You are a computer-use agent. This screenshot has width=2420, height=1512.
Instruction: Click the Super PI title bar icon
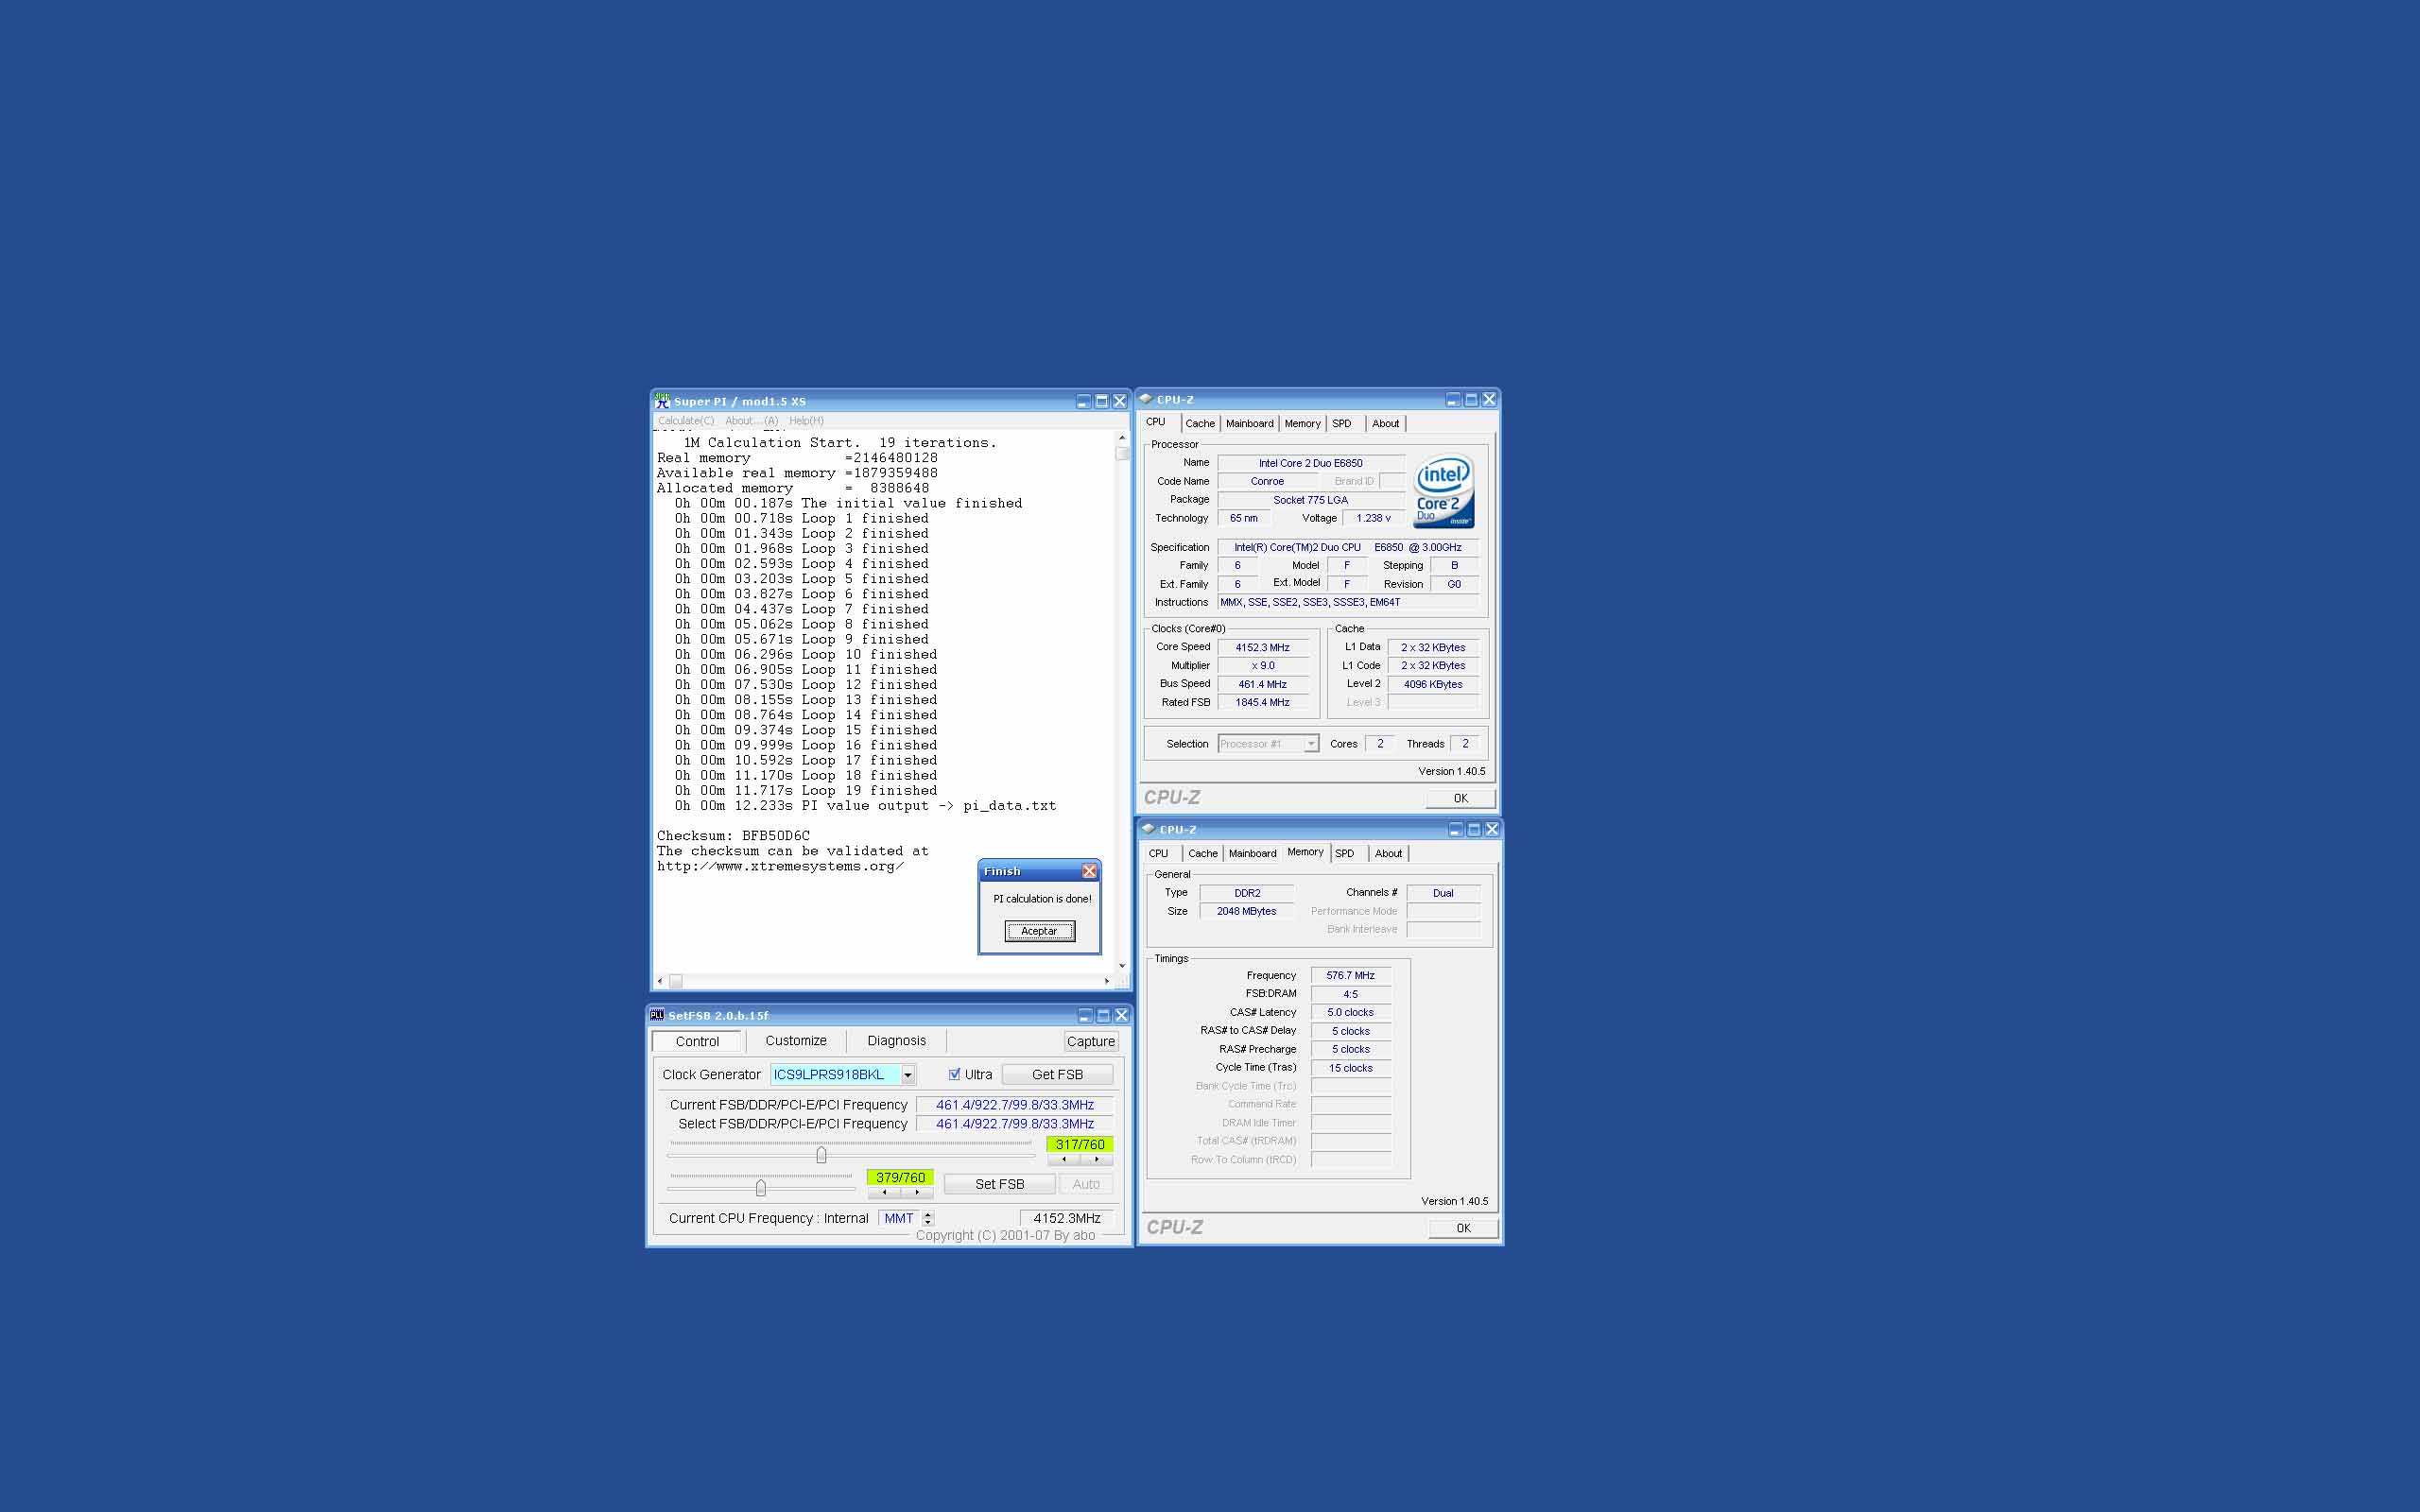[662, 401]
